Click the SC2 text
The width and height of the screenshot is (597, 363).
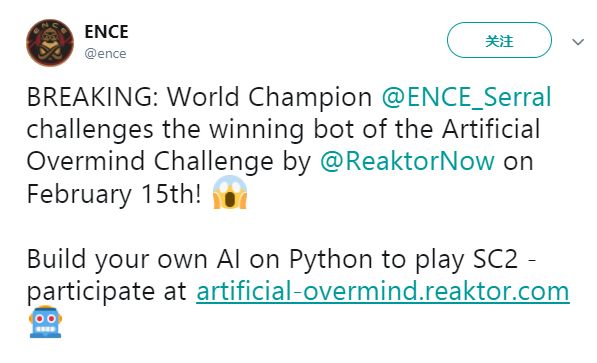[x=495, y=259]
